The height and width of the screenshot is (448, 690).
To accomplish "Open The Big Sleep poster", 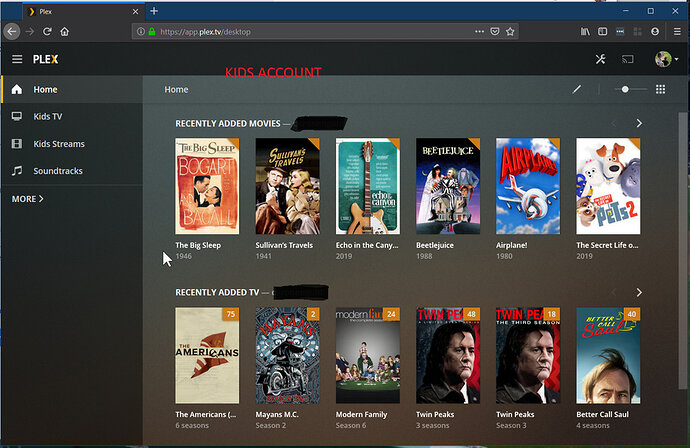I will coord(207,186).
